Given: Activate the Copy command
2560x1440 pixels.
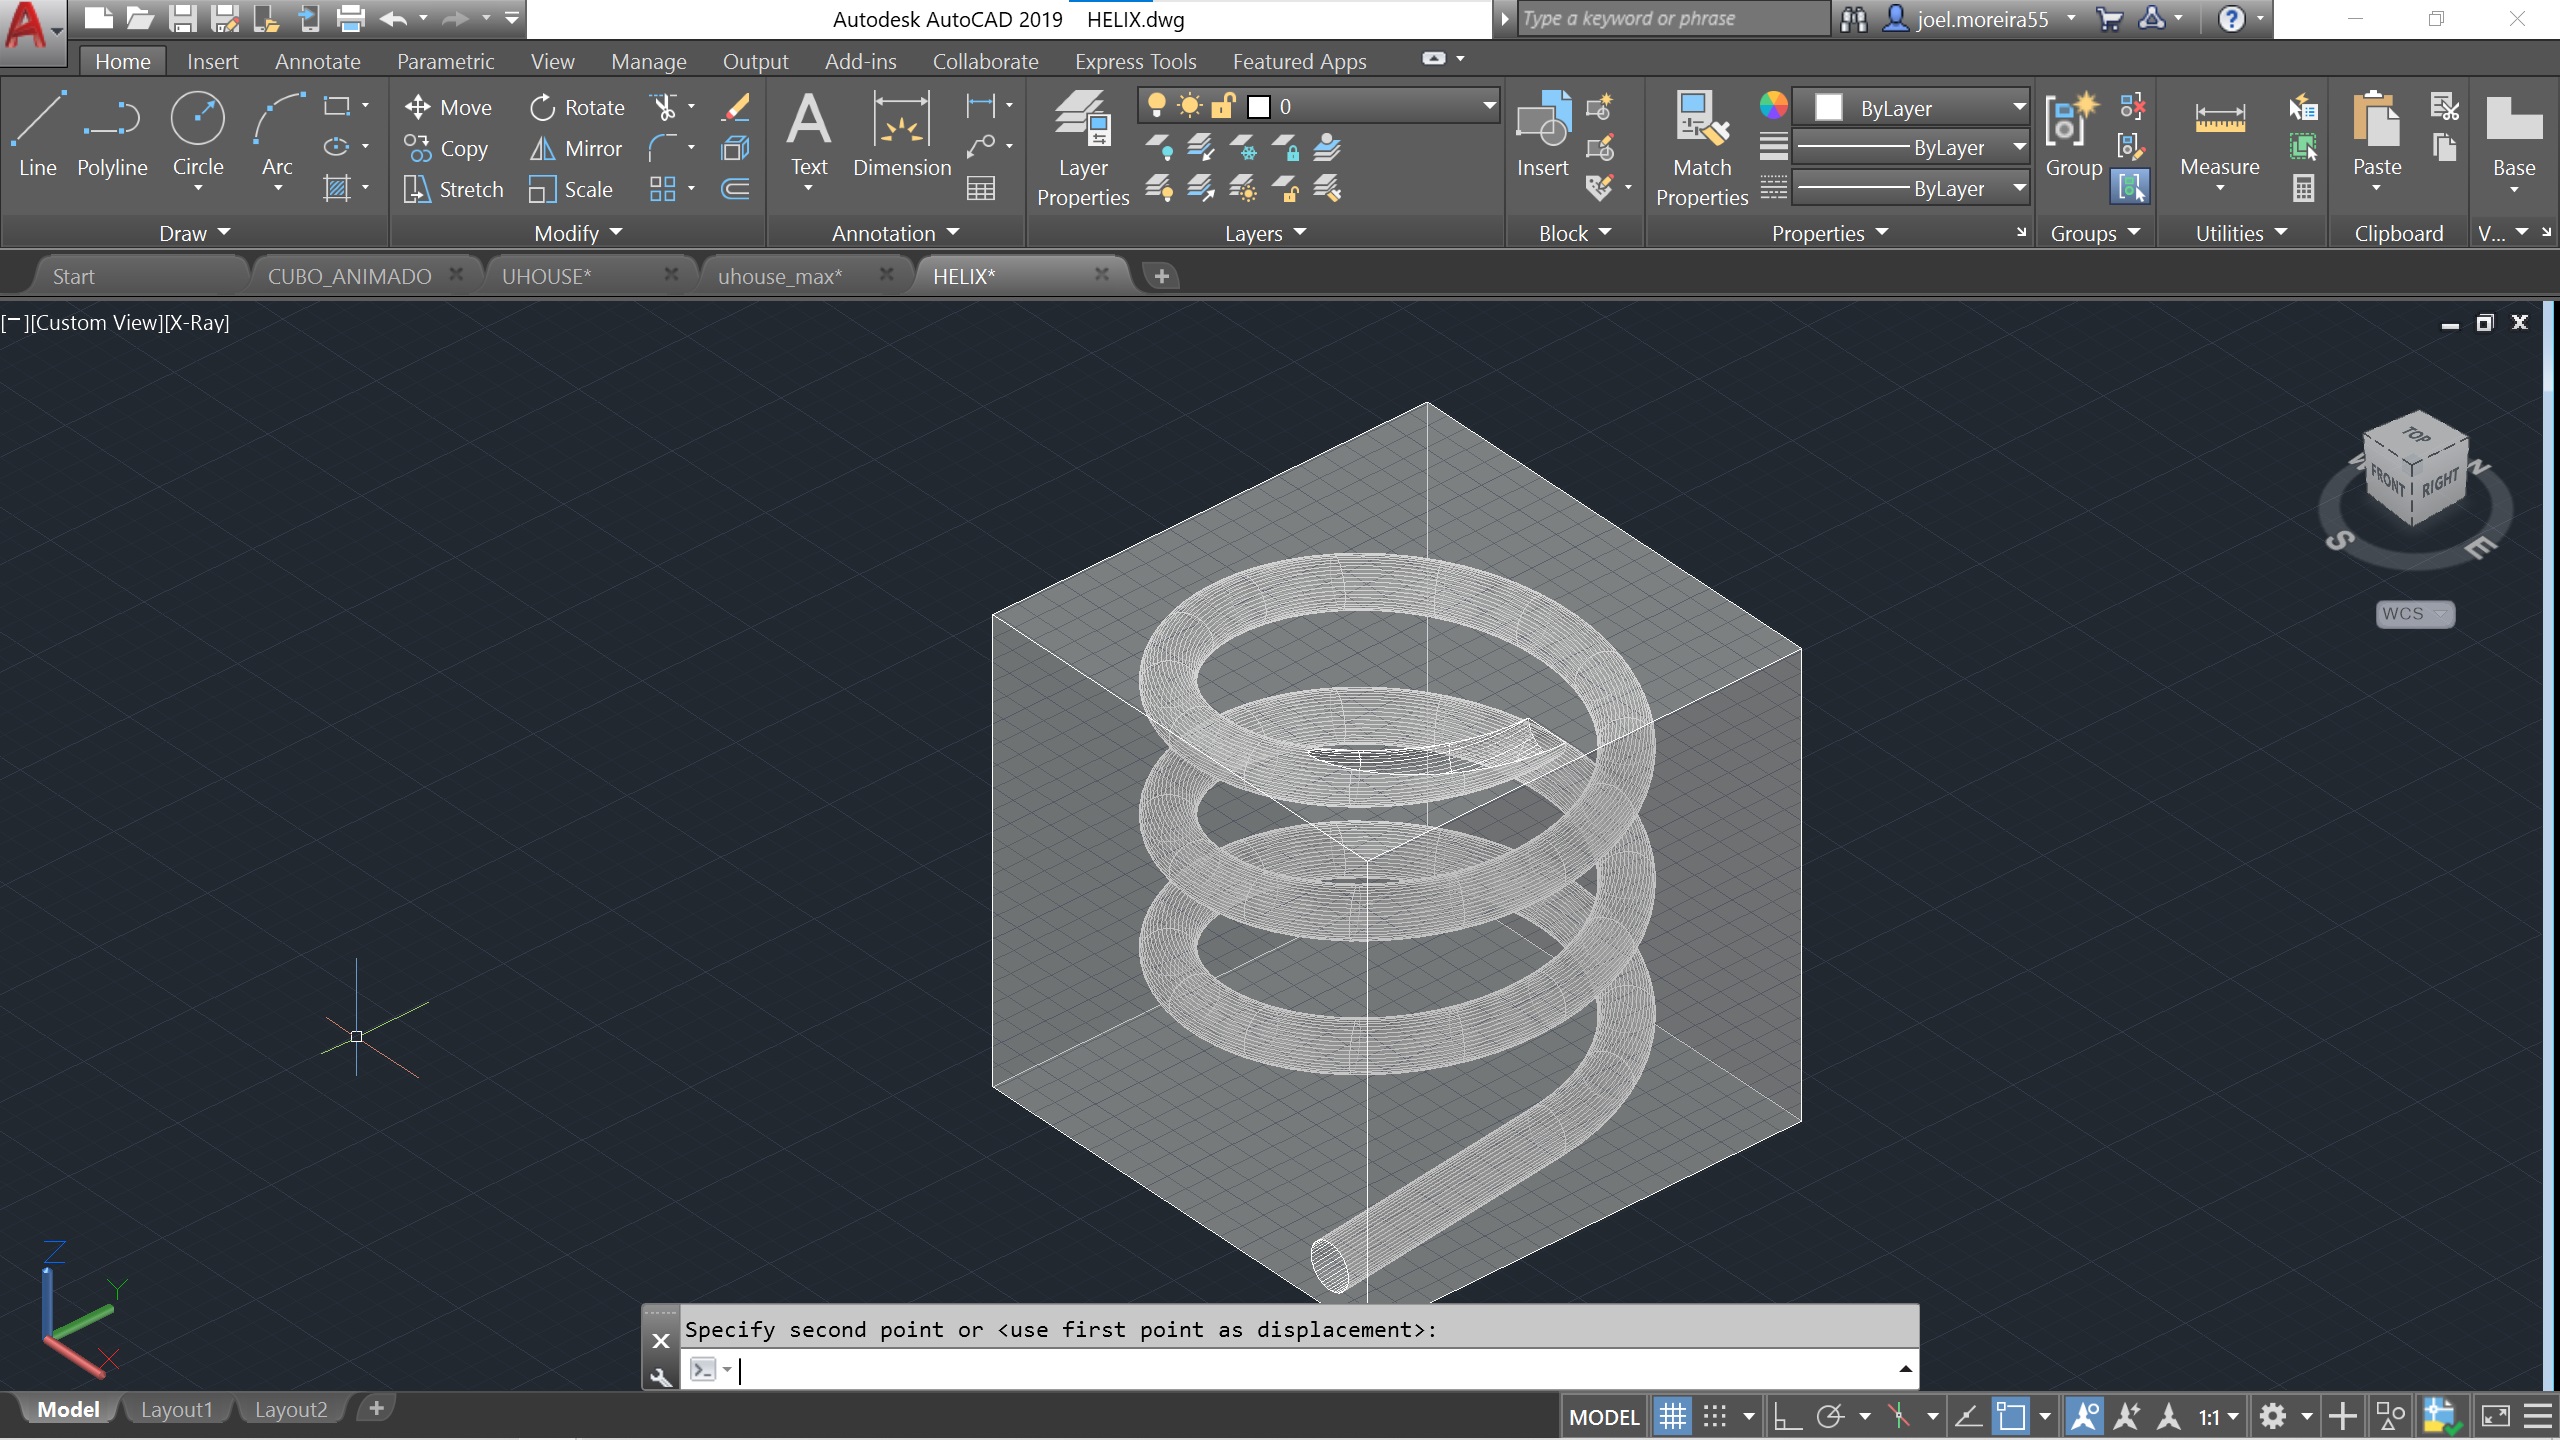Looking at the screenshot, I should click(x=446, y=148).
